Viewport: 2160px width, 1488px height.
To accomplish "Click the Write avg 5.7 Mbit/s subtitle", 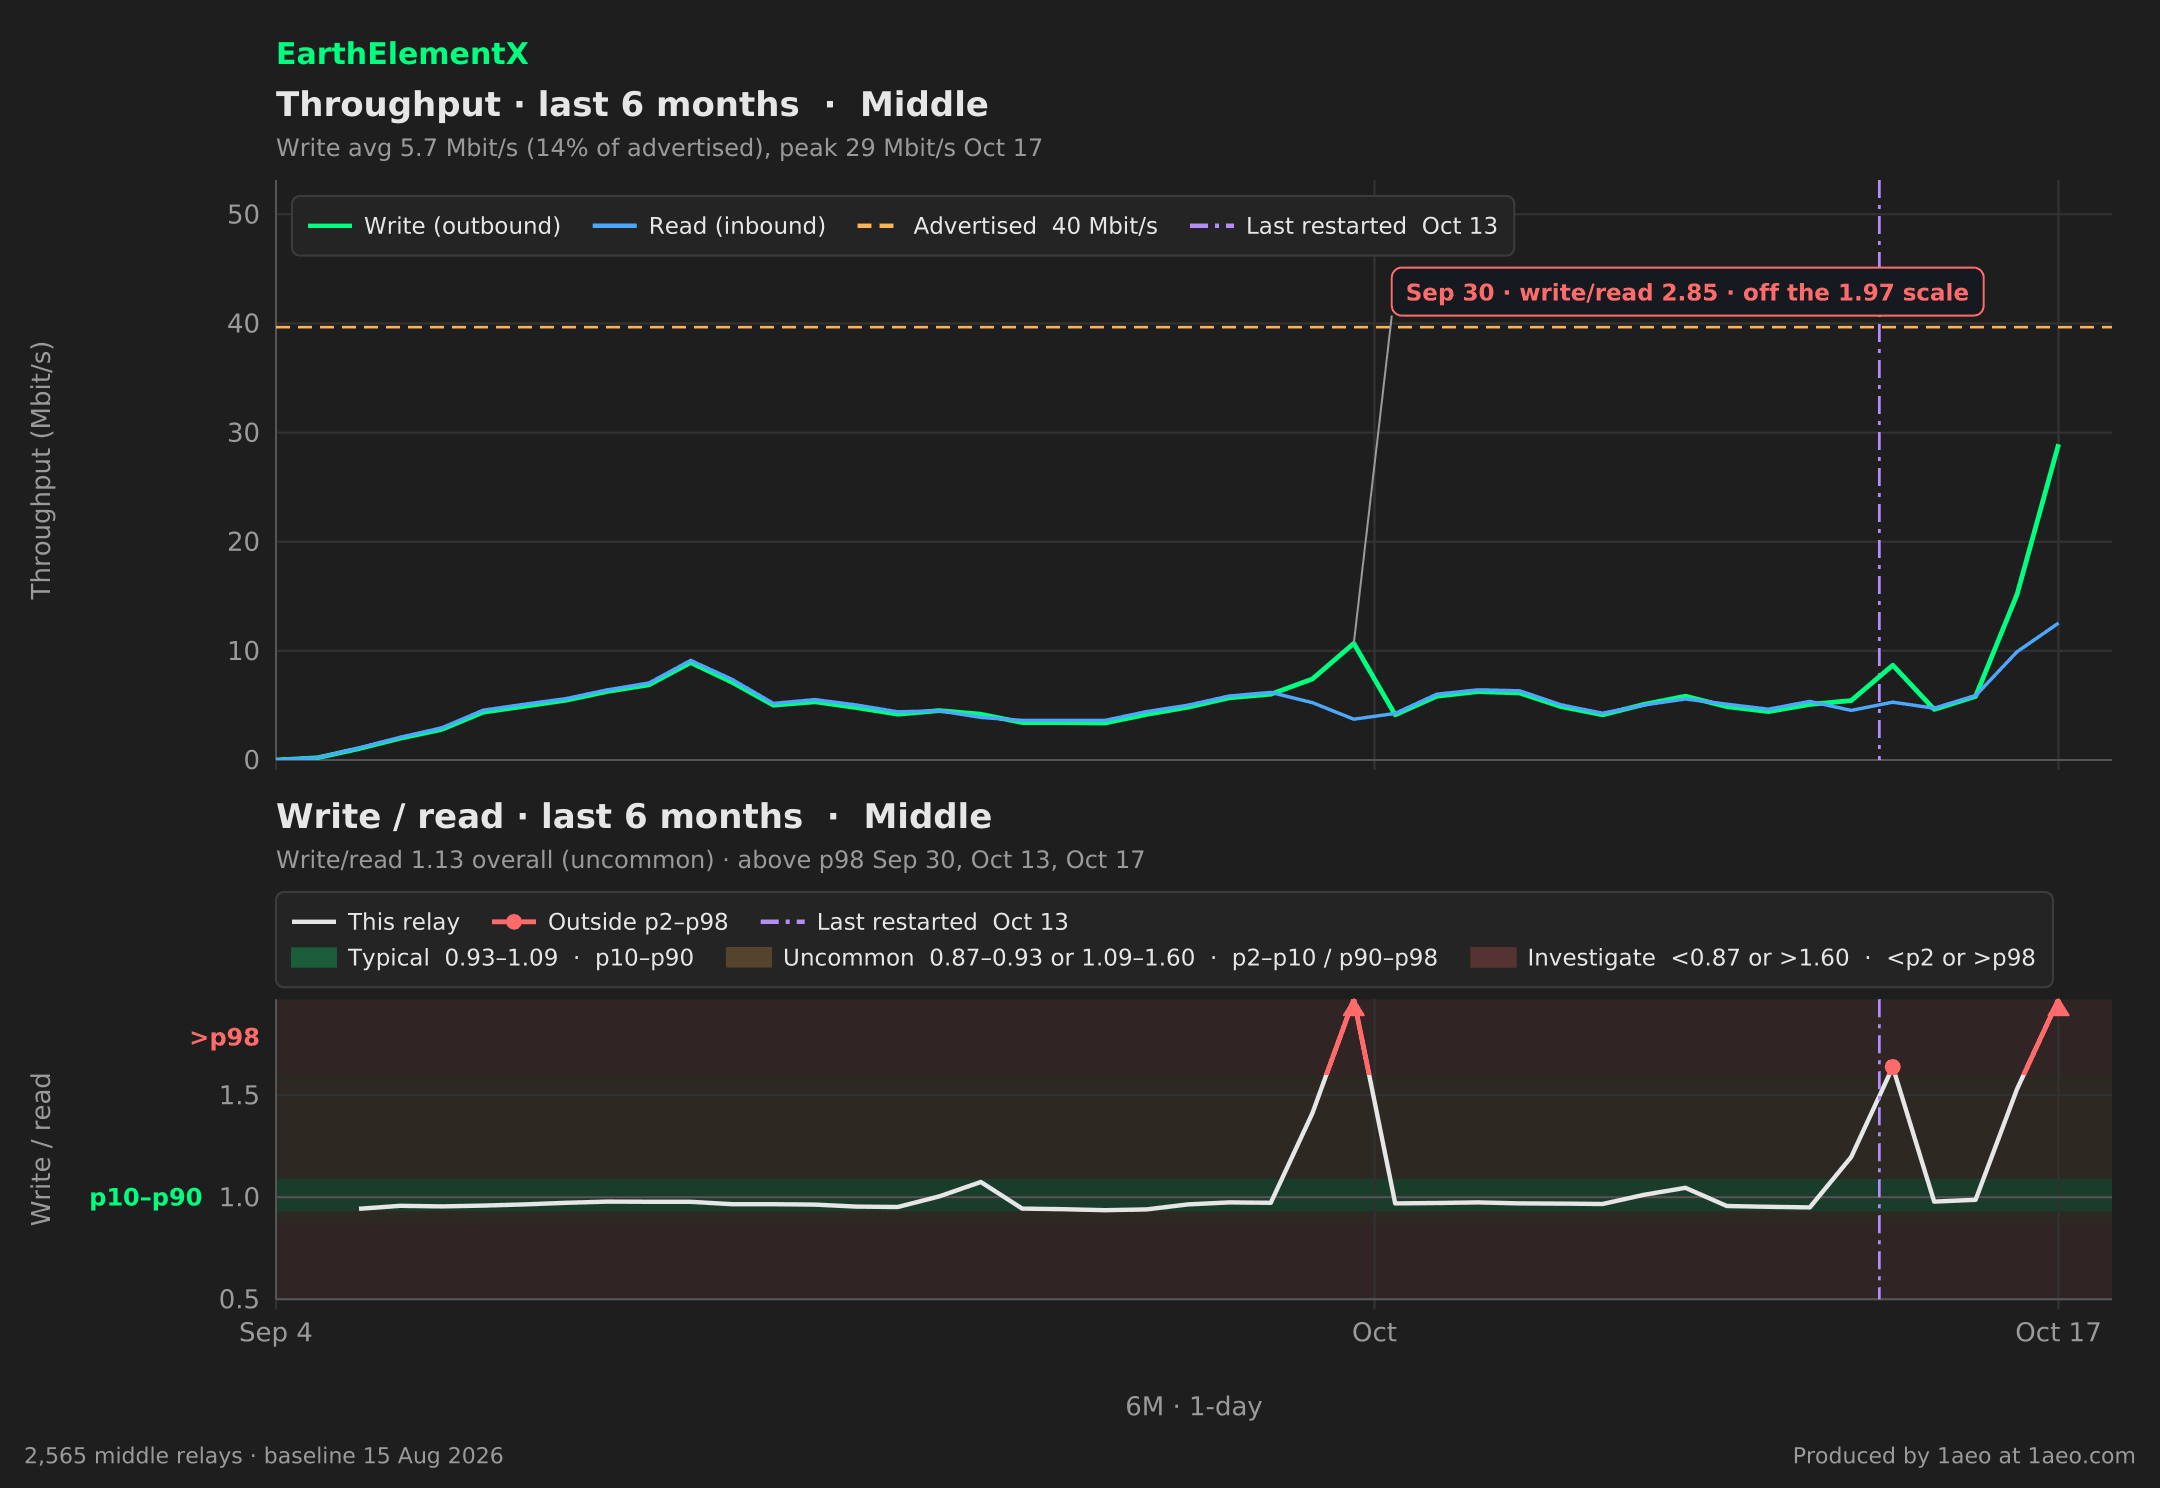I will (659, 148).
